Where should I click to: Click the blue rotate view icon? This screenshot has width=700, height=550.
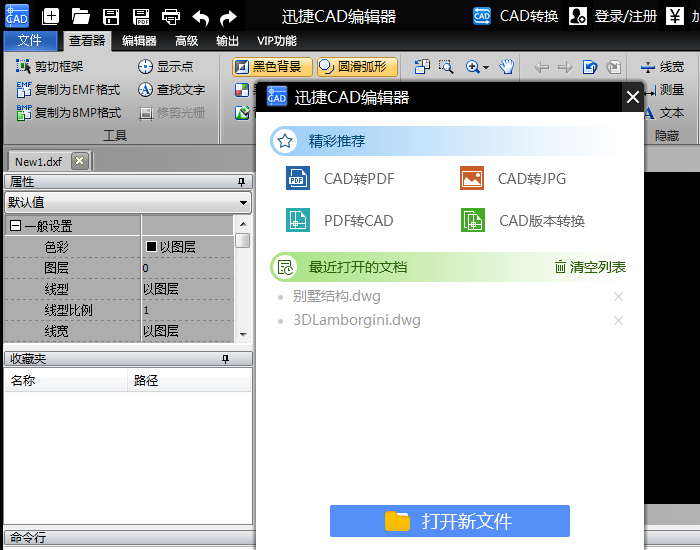590,67
